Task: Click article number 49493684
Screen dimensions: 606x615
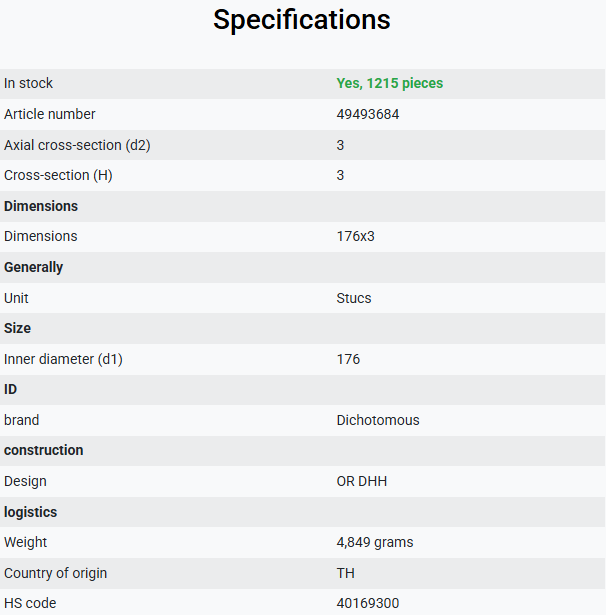Action: (368, 114)
